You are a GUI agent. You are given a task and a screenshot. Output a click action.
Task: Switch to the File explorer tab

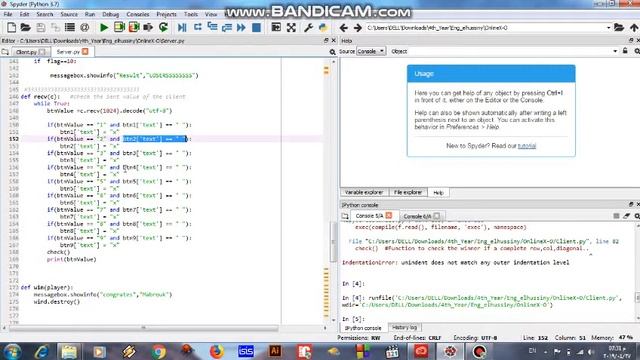pos(408,192)
